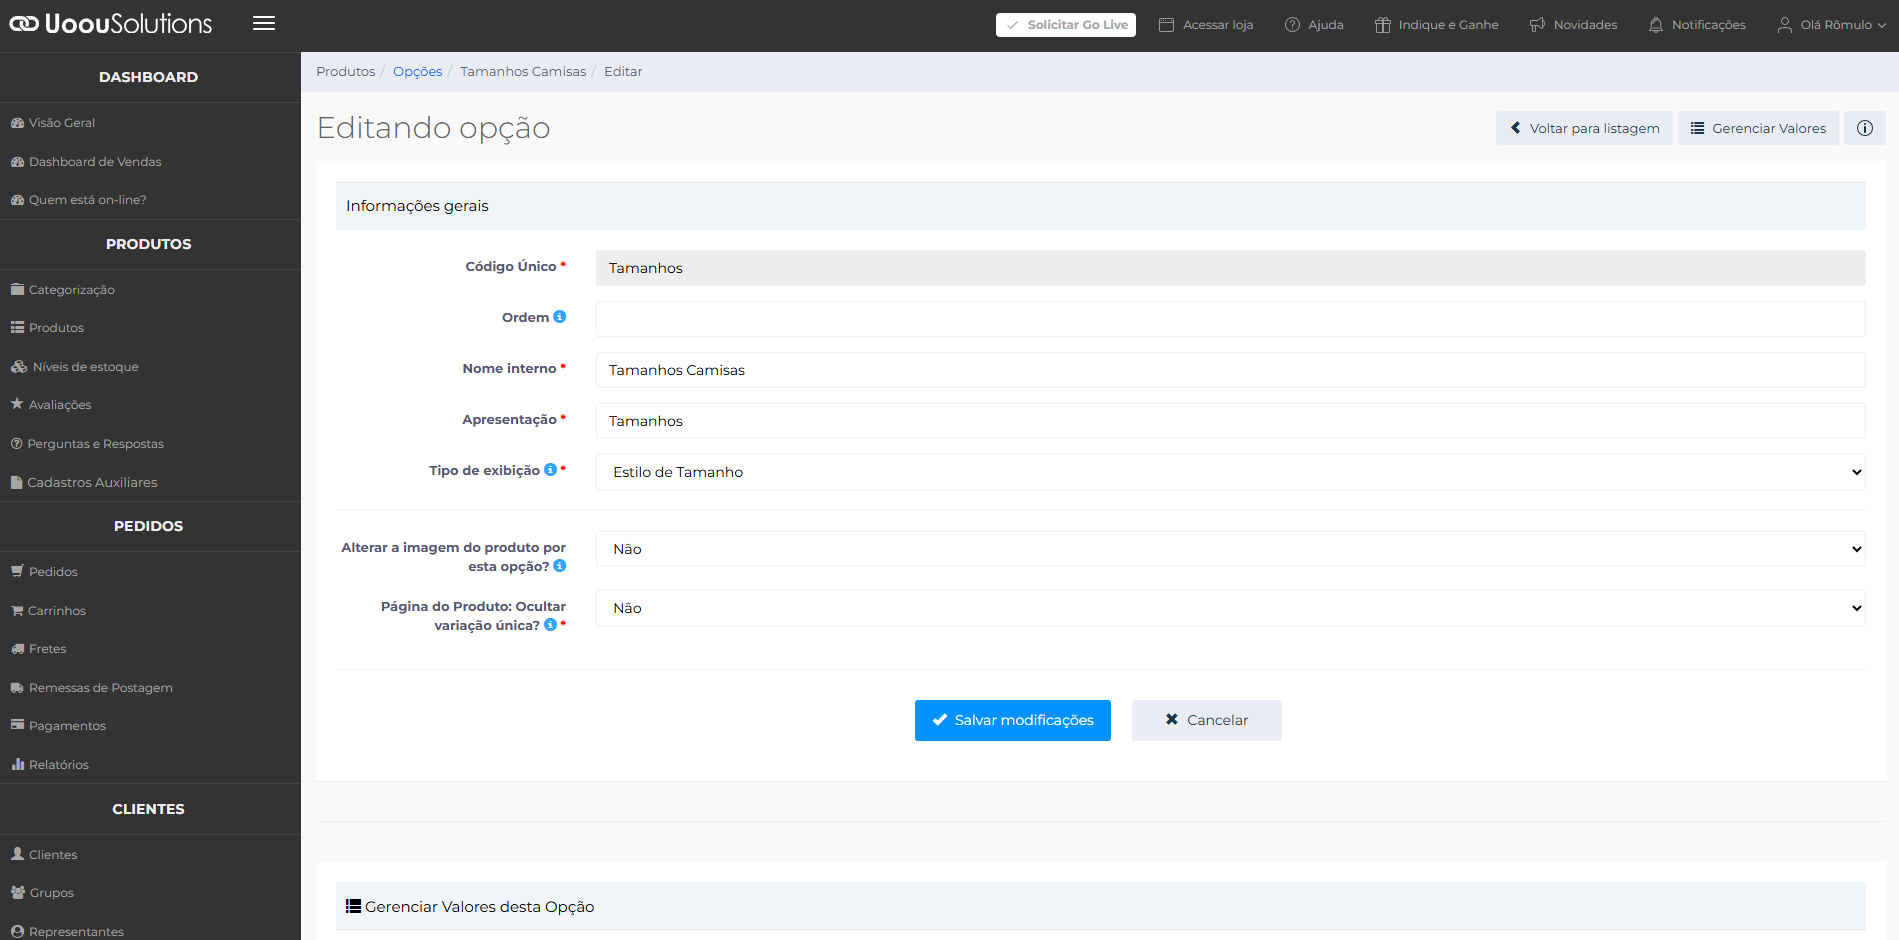Open Representantes in the sidebar
The image size is (1899, 940).
tap(76, 931)
